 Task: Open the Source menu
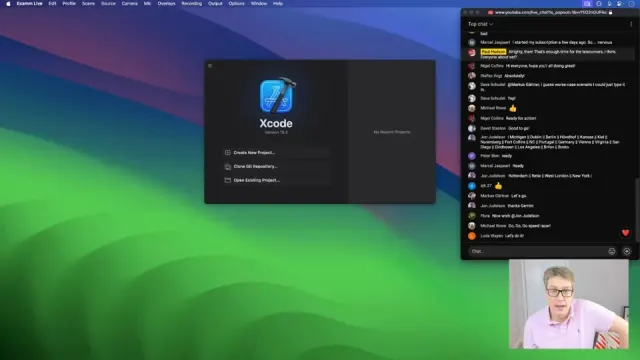(x=108, y=4)
